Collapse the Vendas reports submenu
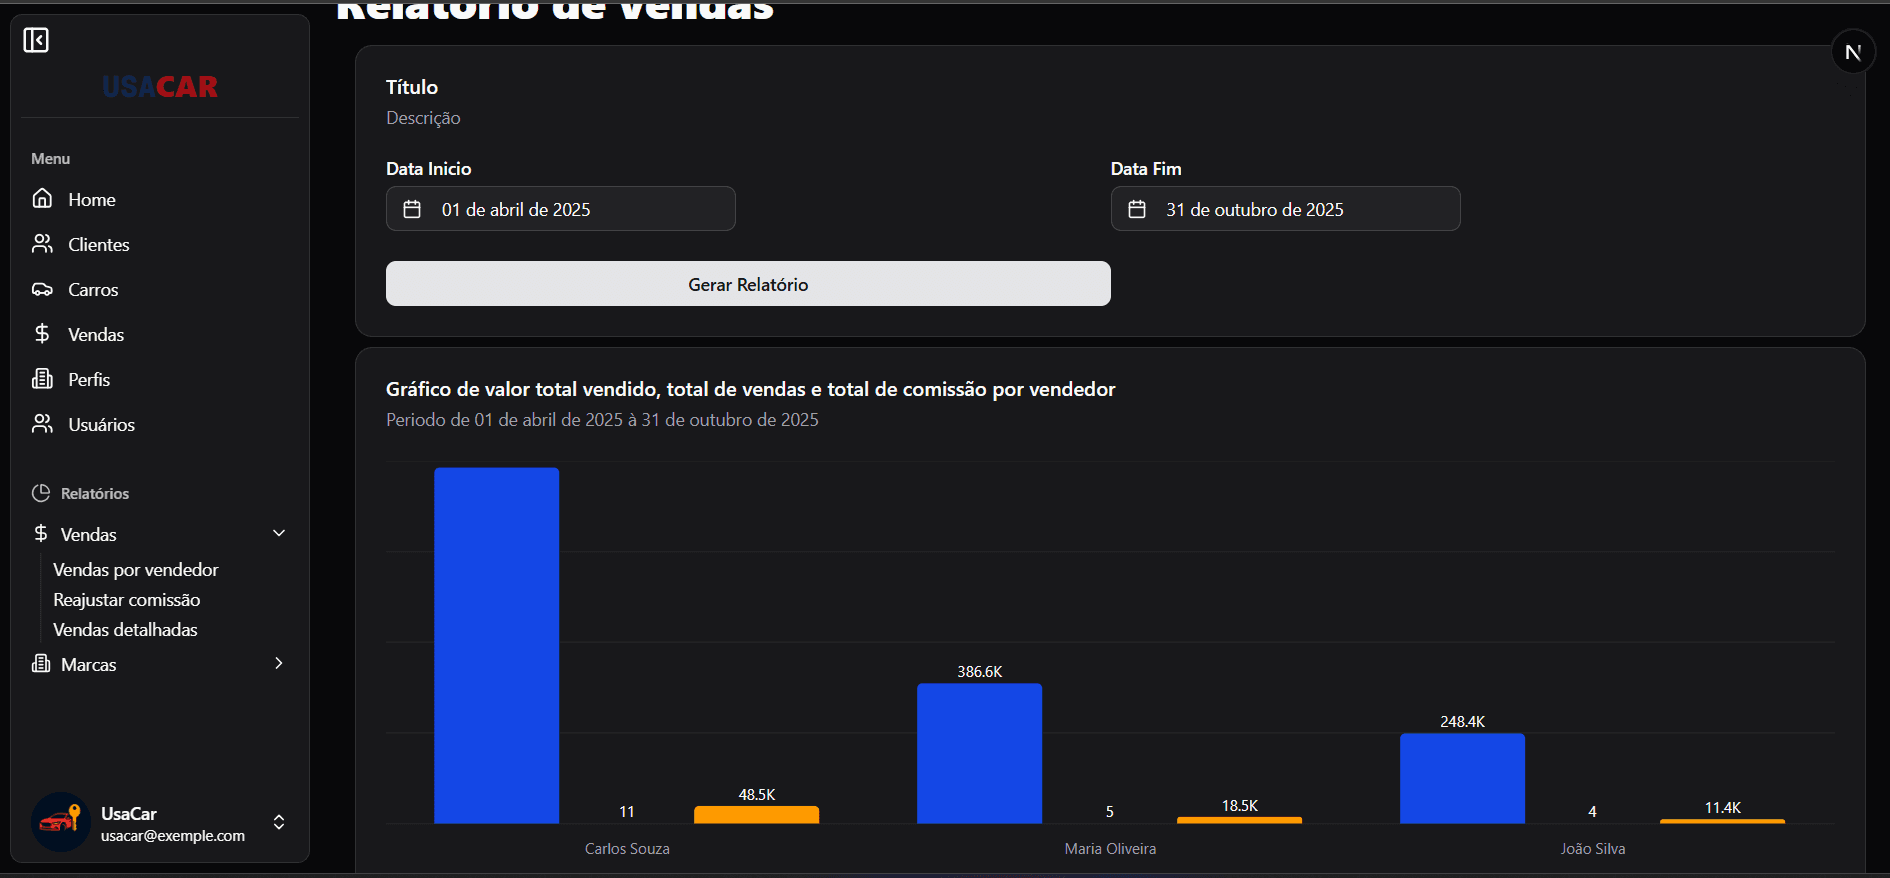1890x878 pixels. pyautogui.click(x=279, y=534)
